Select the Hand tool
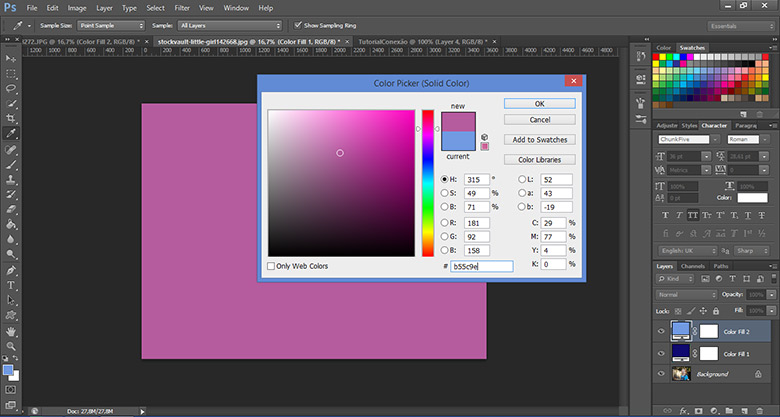This screenshot has height=417, width=780. 11,330
